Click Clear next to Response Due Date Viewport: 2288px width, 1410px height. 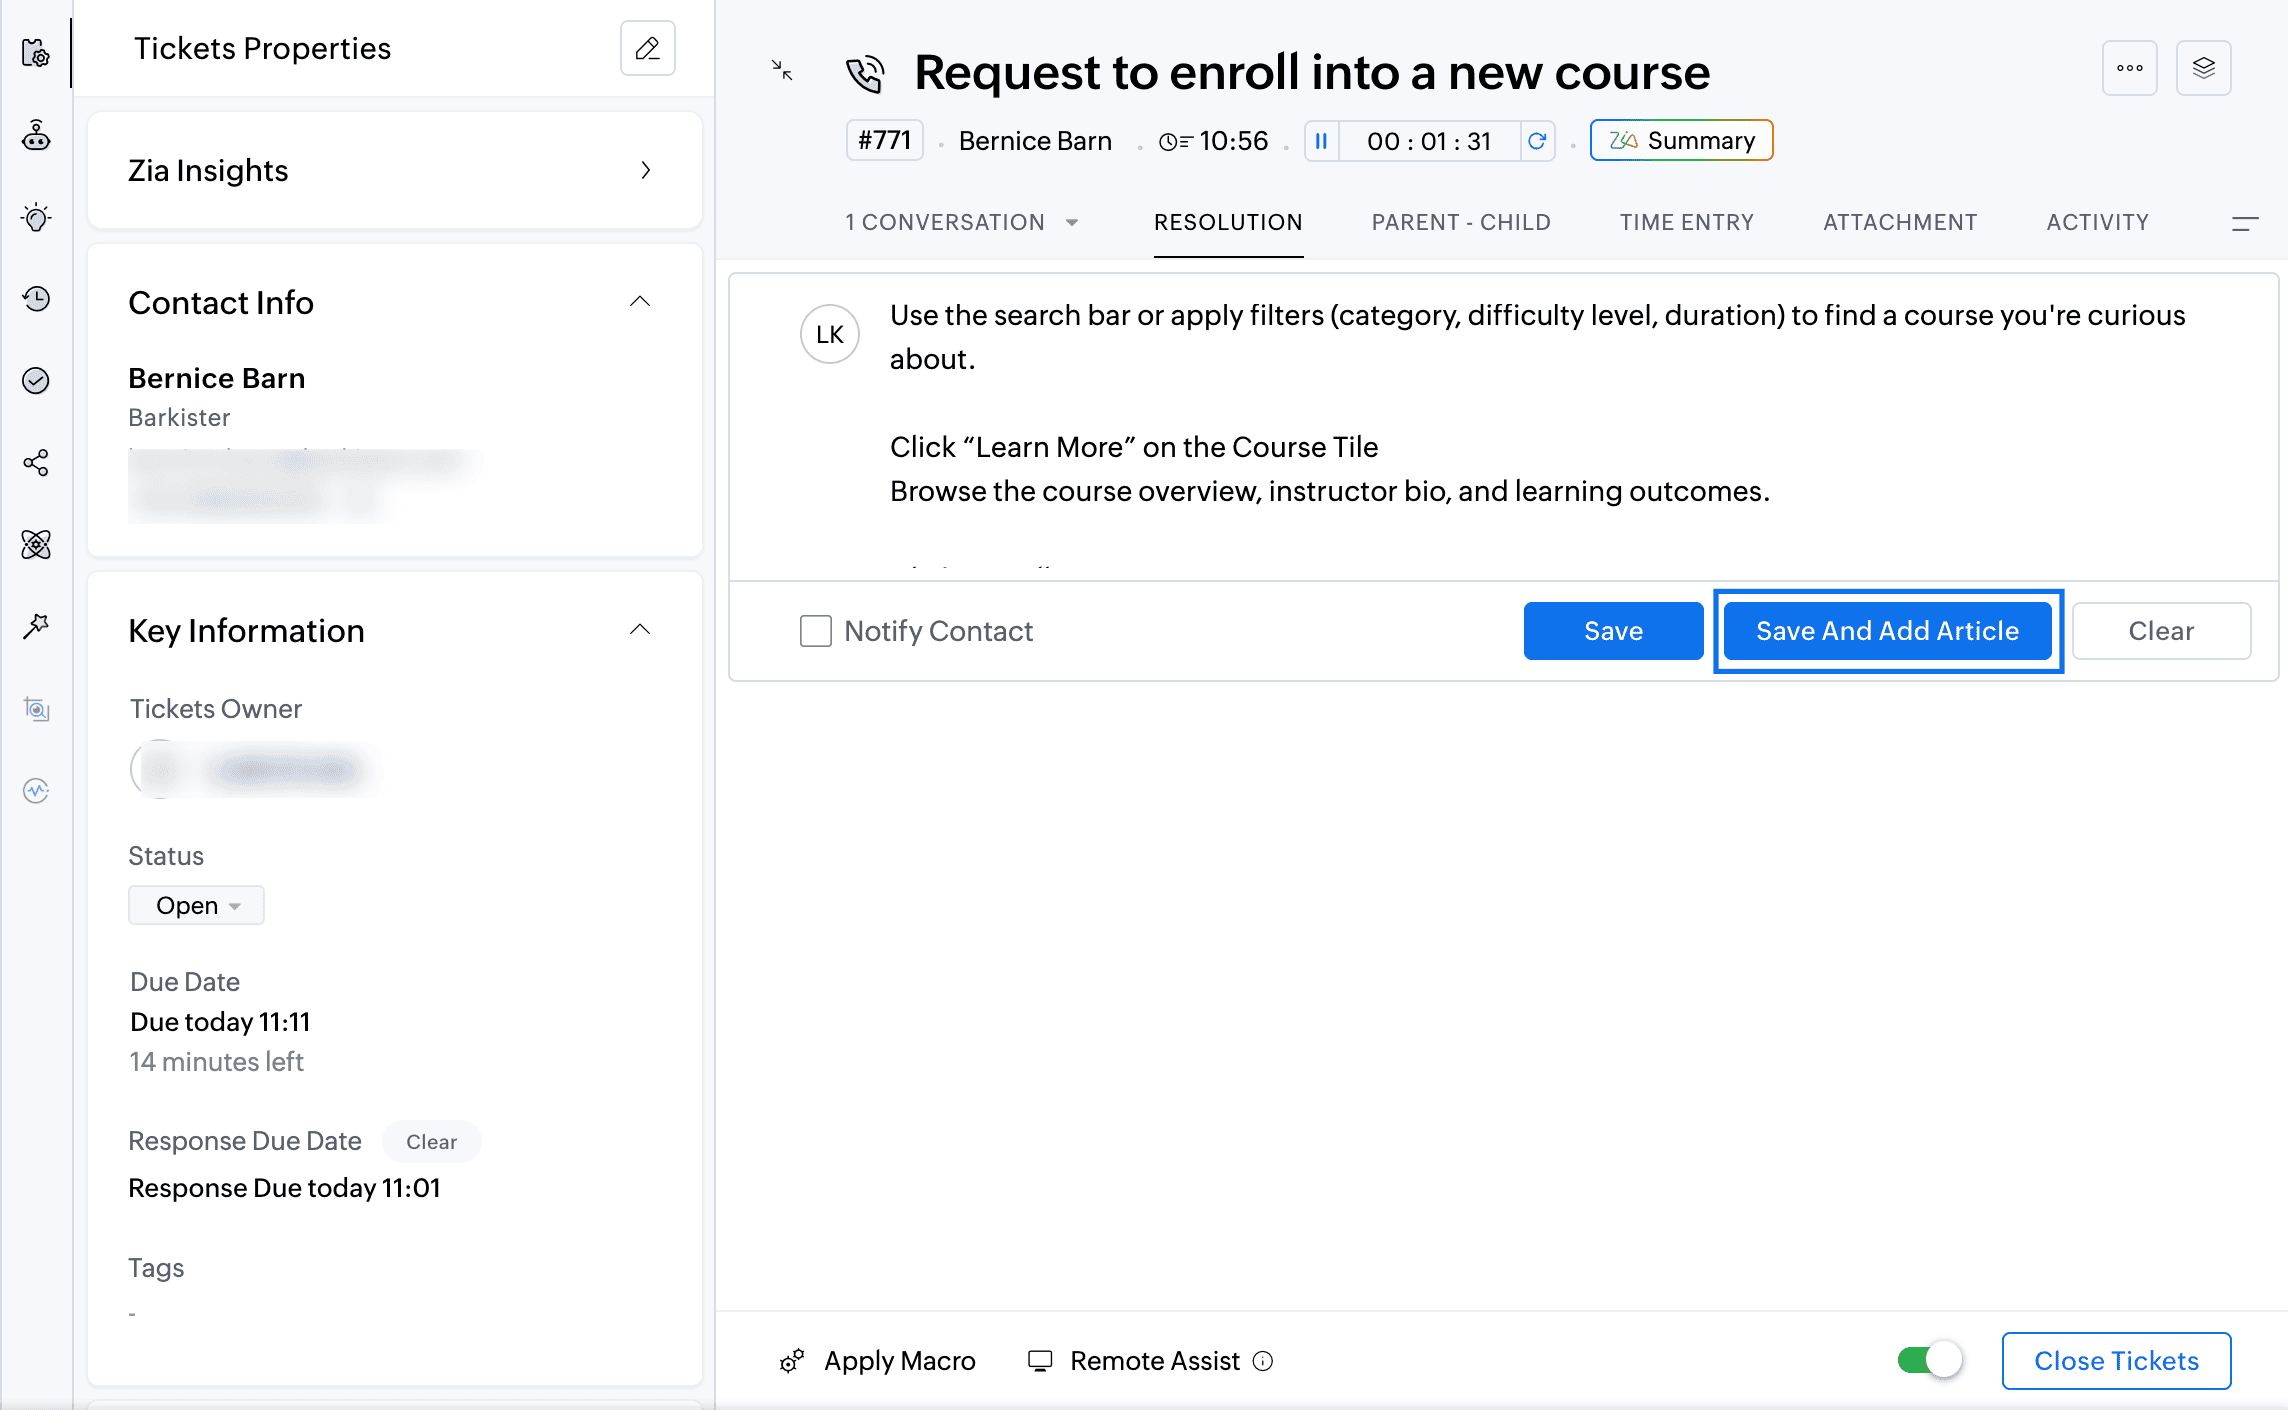click(431, 1142)
